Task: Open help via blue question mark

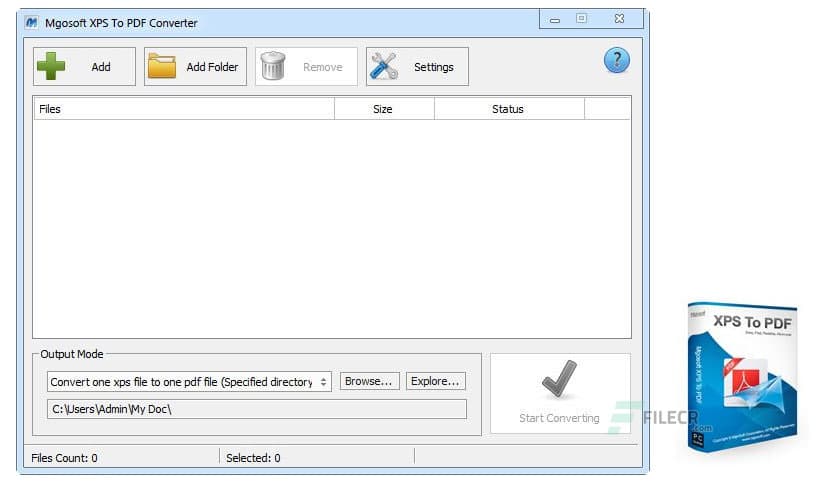Action: pyautogui.click(x=616, y=60)
